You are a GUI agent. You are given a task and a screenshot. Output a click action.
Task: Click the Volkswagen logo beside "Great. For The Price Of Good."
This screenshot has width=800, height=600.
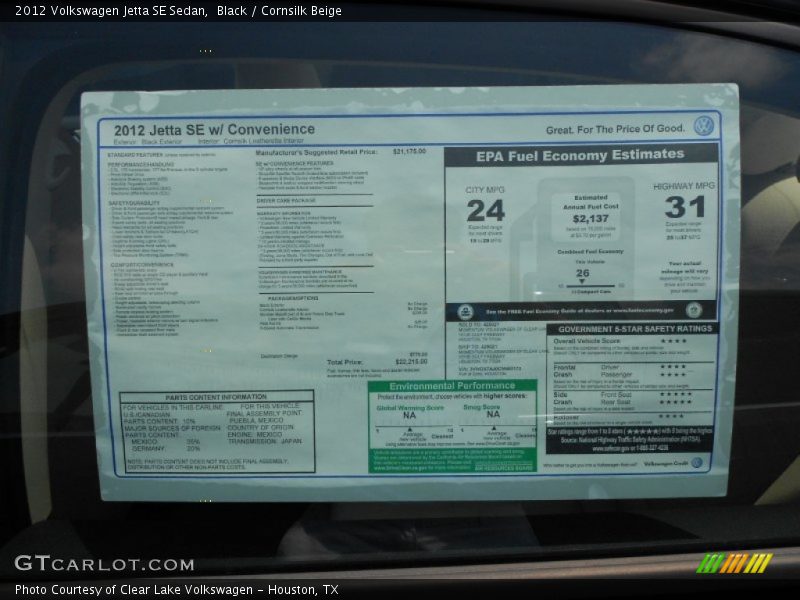[x=704, y=124]
